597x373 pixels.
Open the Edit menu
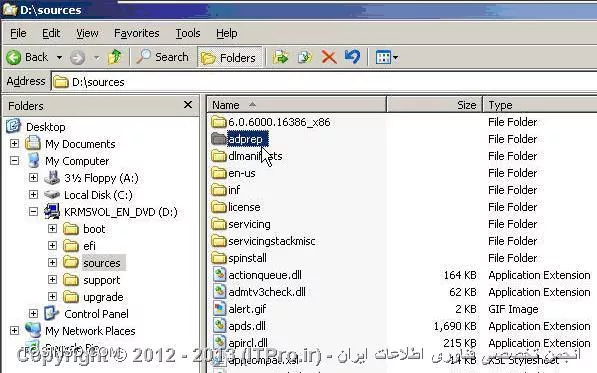tap(51, 33)
